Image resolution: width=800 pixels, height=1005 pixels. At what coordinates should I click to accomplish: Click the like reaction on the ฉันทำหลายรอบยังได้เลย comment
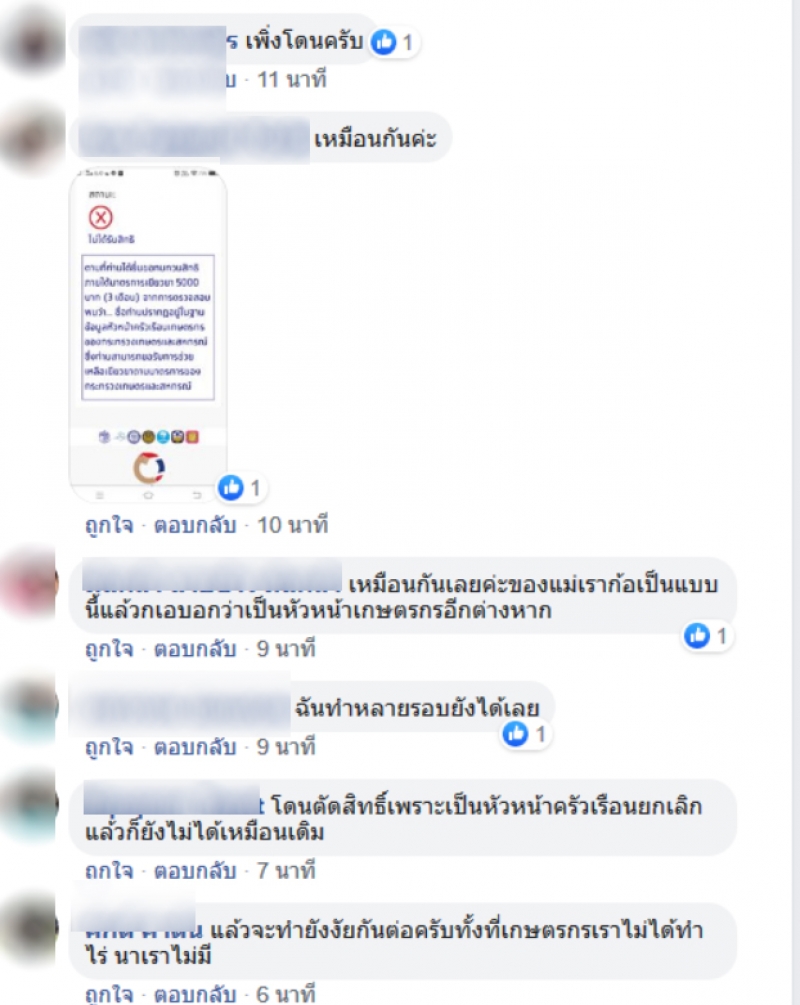[x=515, y=734]
